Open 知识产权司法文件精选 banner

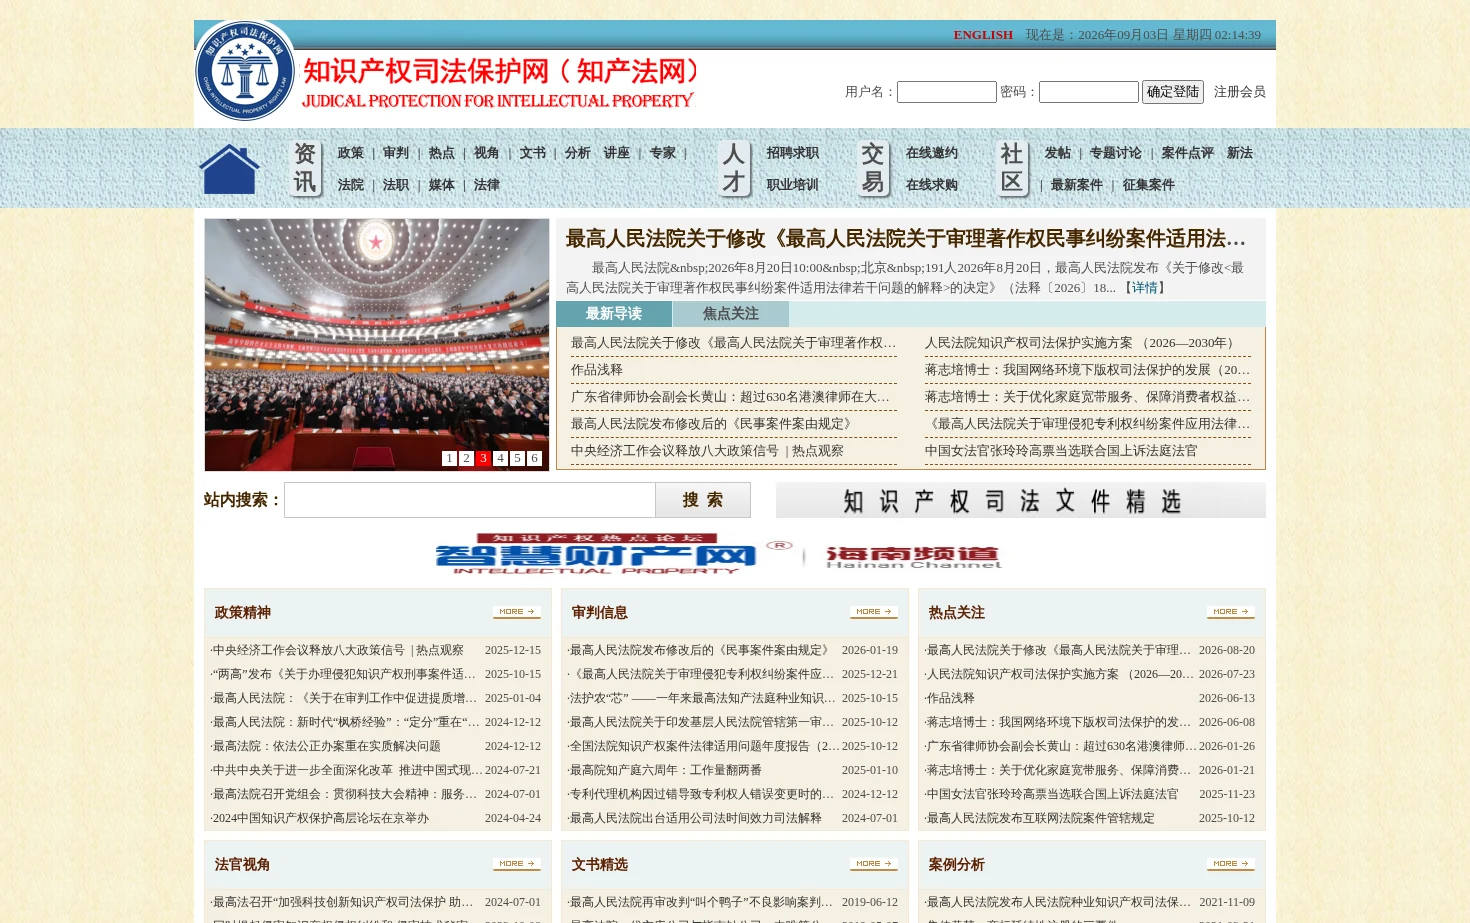1021,500
